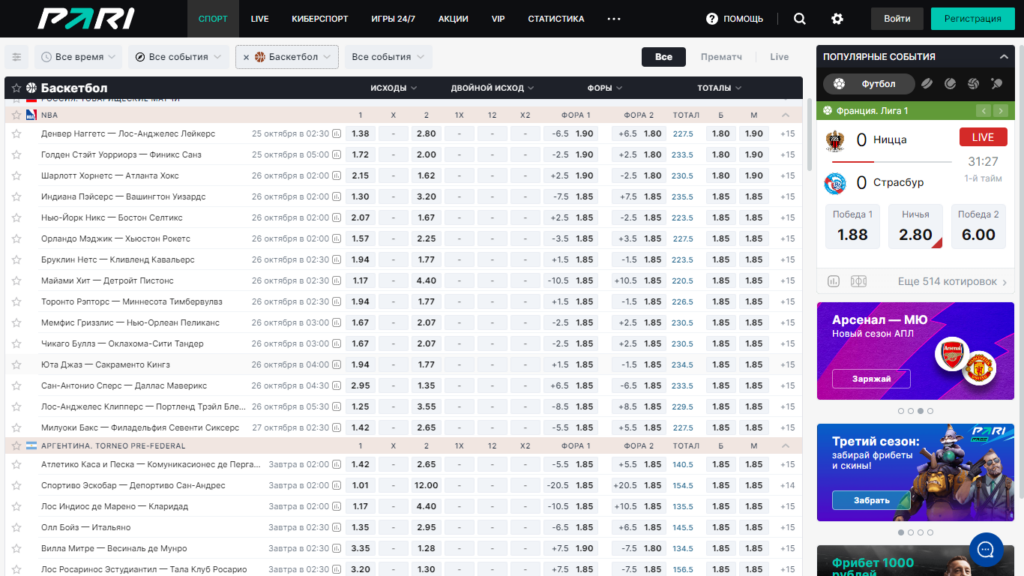This screenshot has width=1024, height=576.
Task: Open the search magnifier icon
Action: [x=799, y=19]
